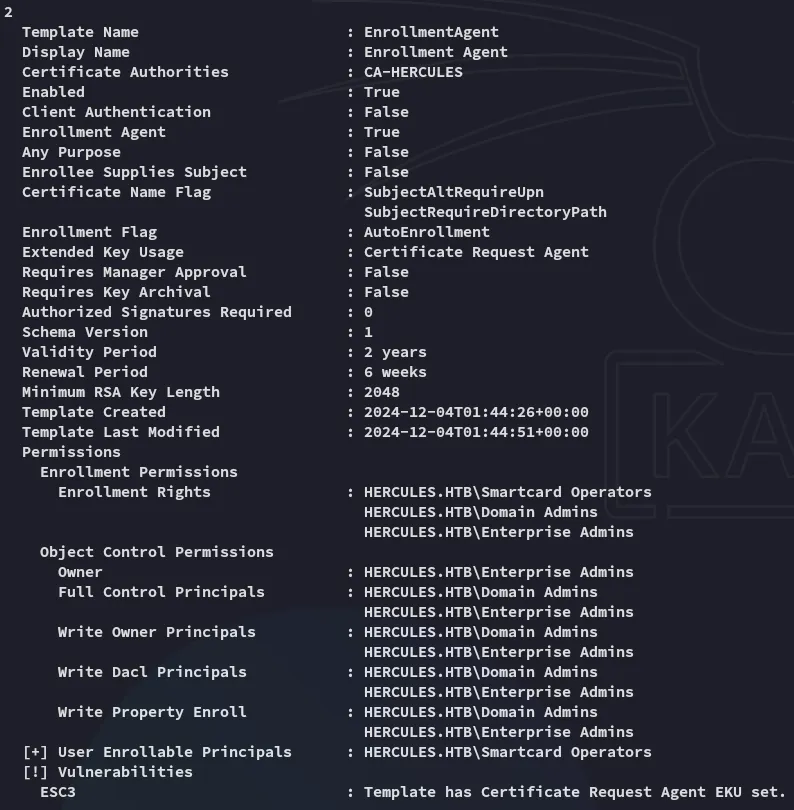Click the AutoEnrollment enrollment flag value
Image resolution: width=794 pixels, height=810 pixels.
[426, 232]
